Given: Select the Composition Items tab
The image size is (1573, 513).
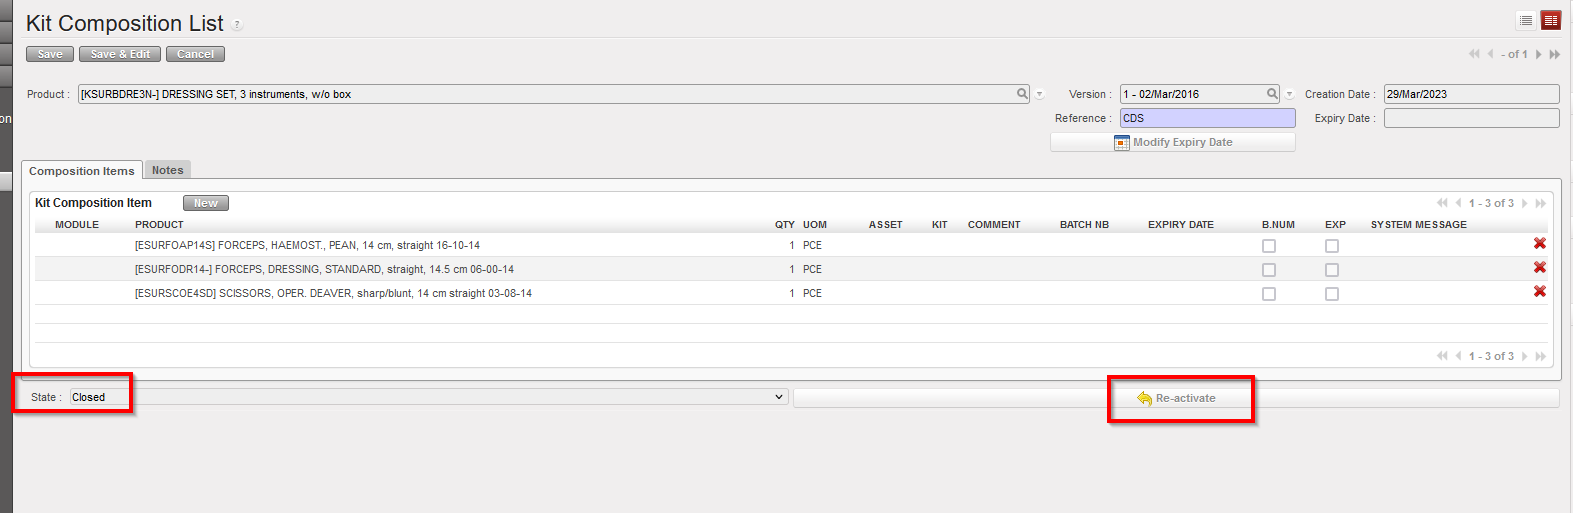Looking at the screenshot, I should [81, 171].
